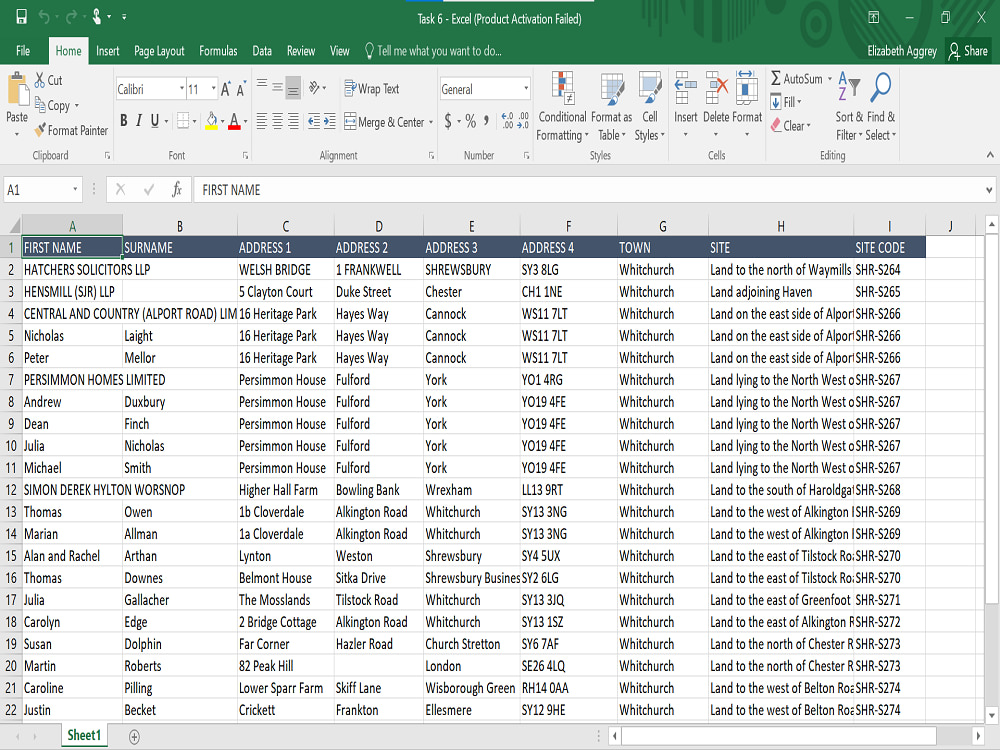Viewport: 1000px width, 750px height.
Task: Toggle touch/mouse mode icon
Action: (97, 17)
